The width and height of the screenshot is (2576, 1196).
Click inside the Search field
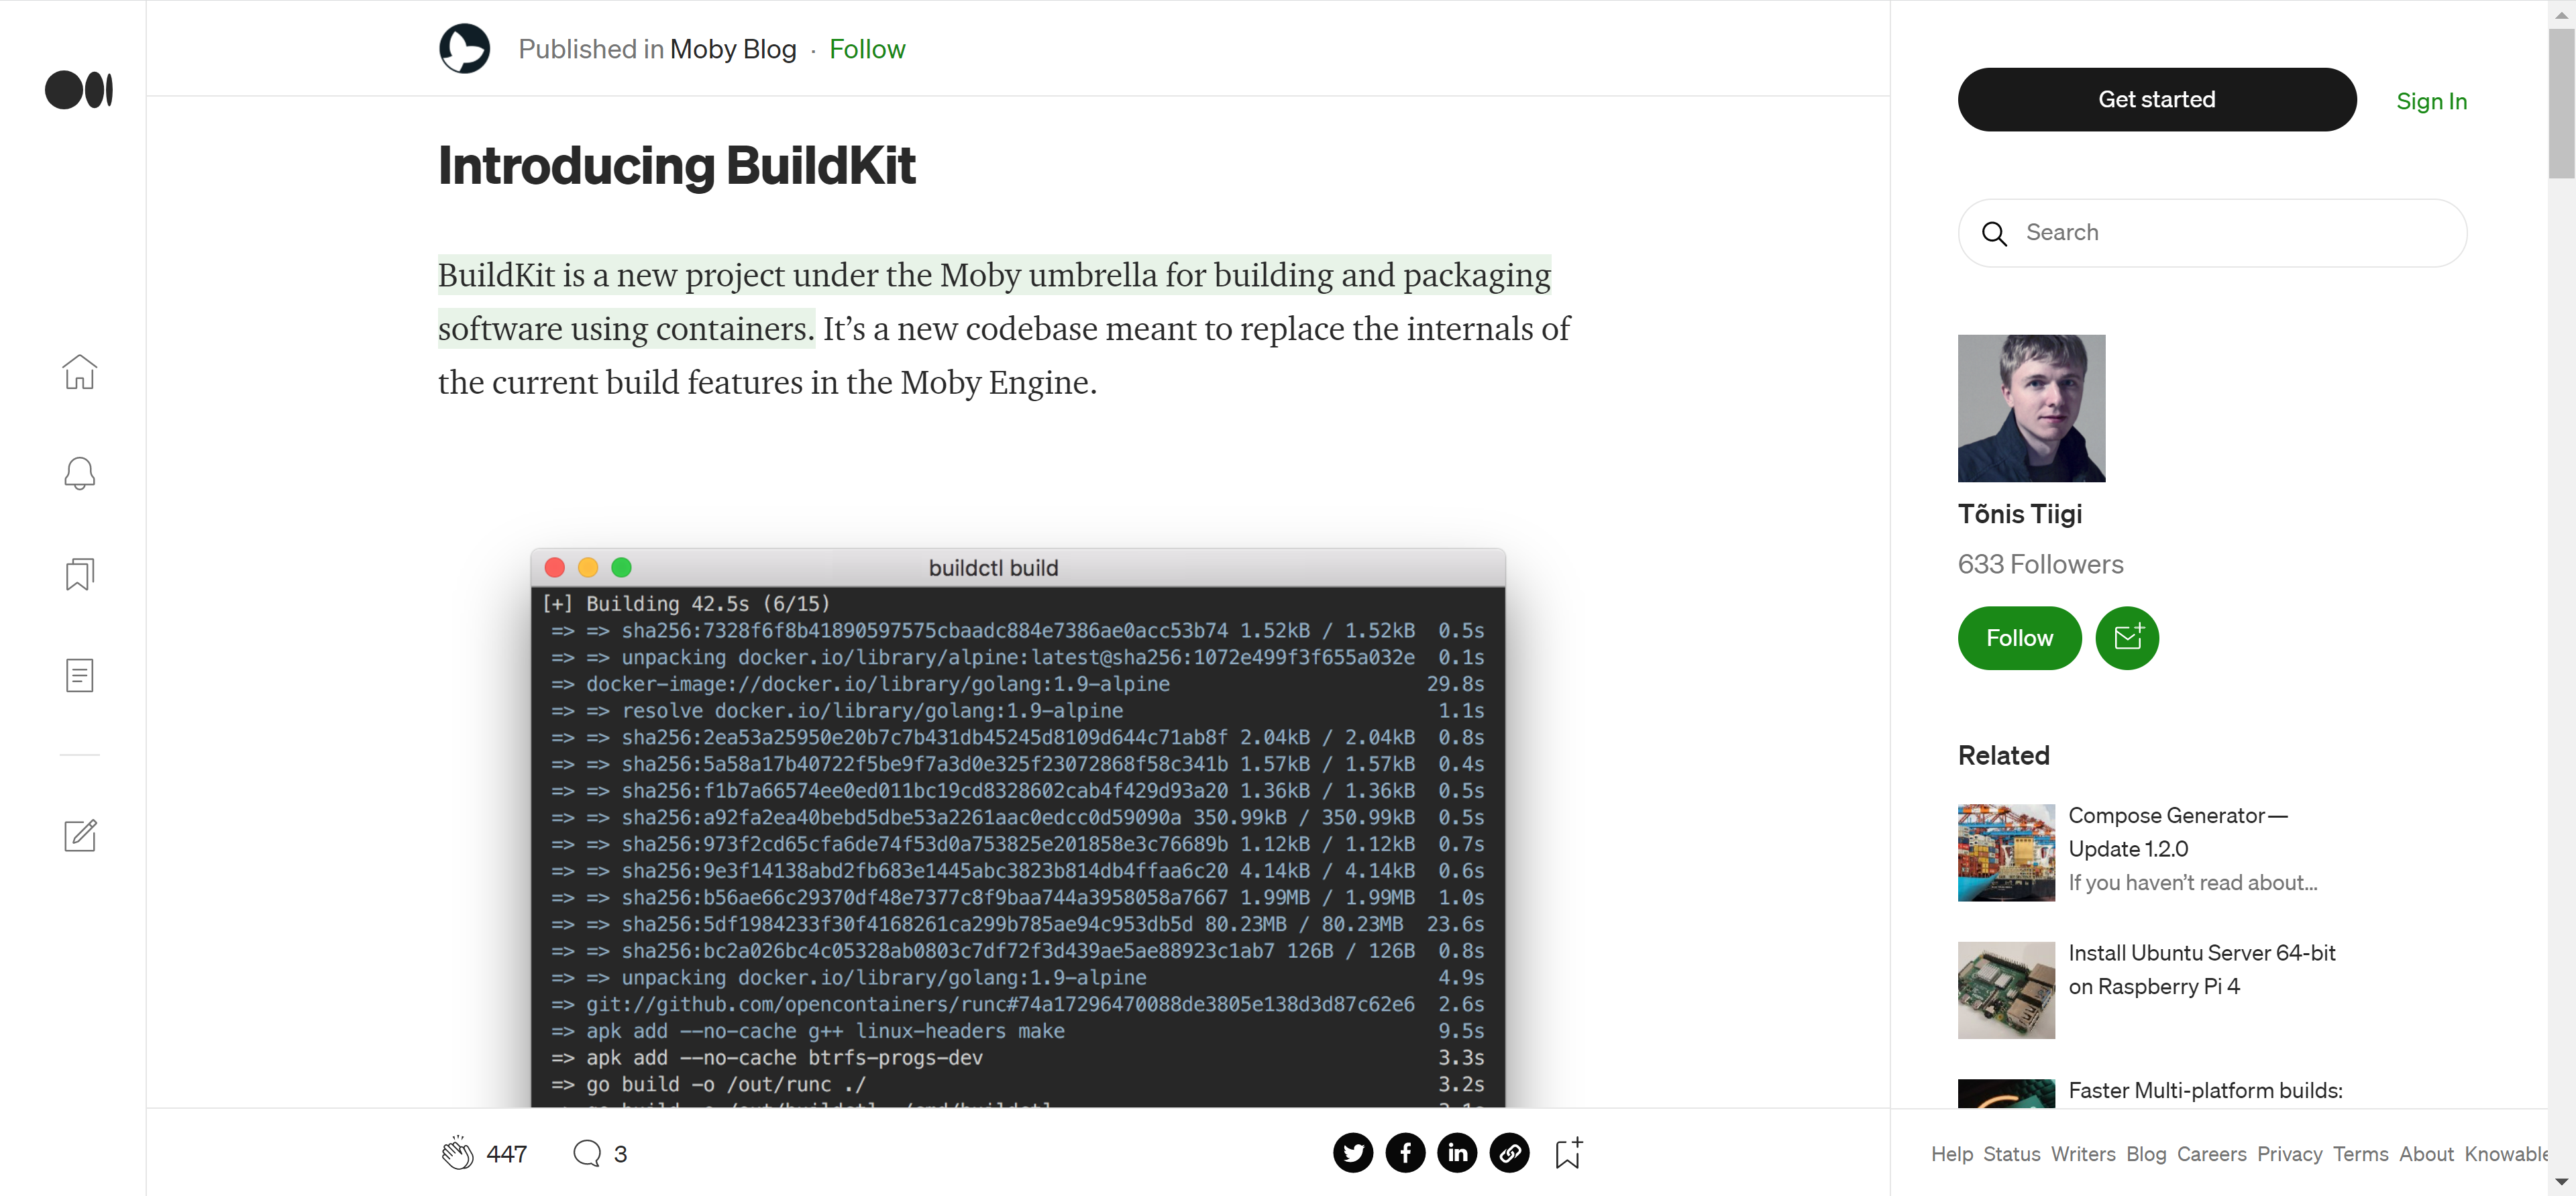[x=2230, y=233]
